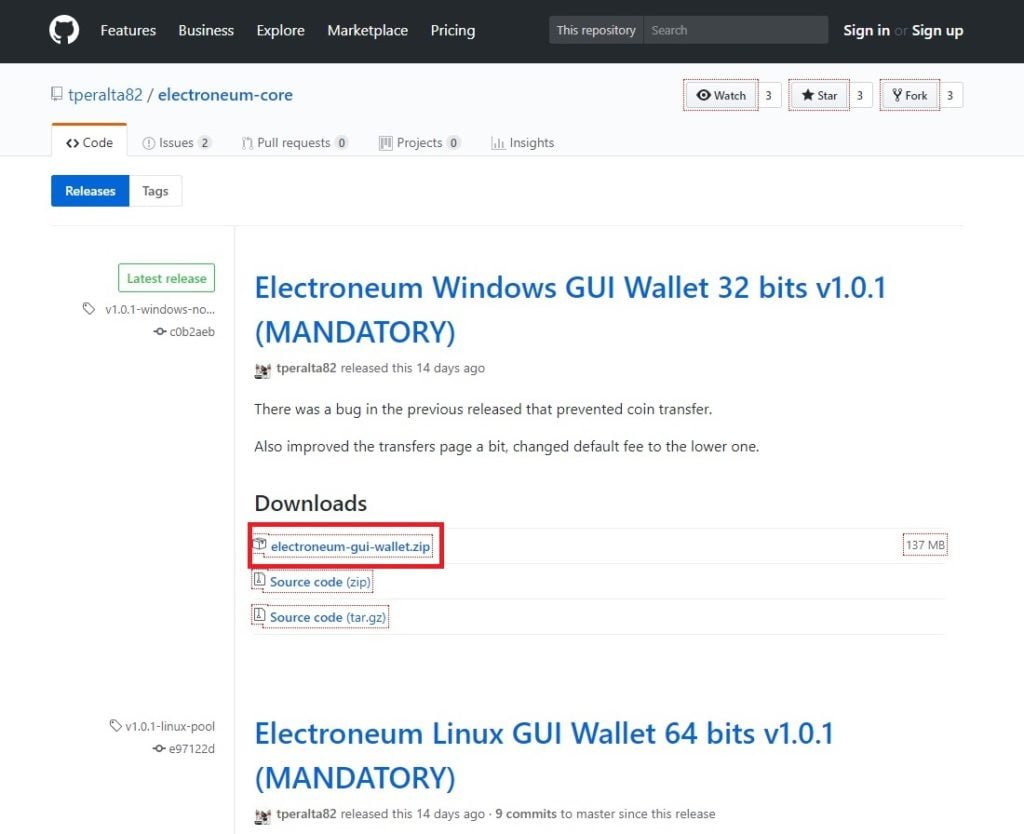Screen dimensions: 1024x834
Task: Click the Latest release badge
Action: pyautogui.click(x=167, y=278)
